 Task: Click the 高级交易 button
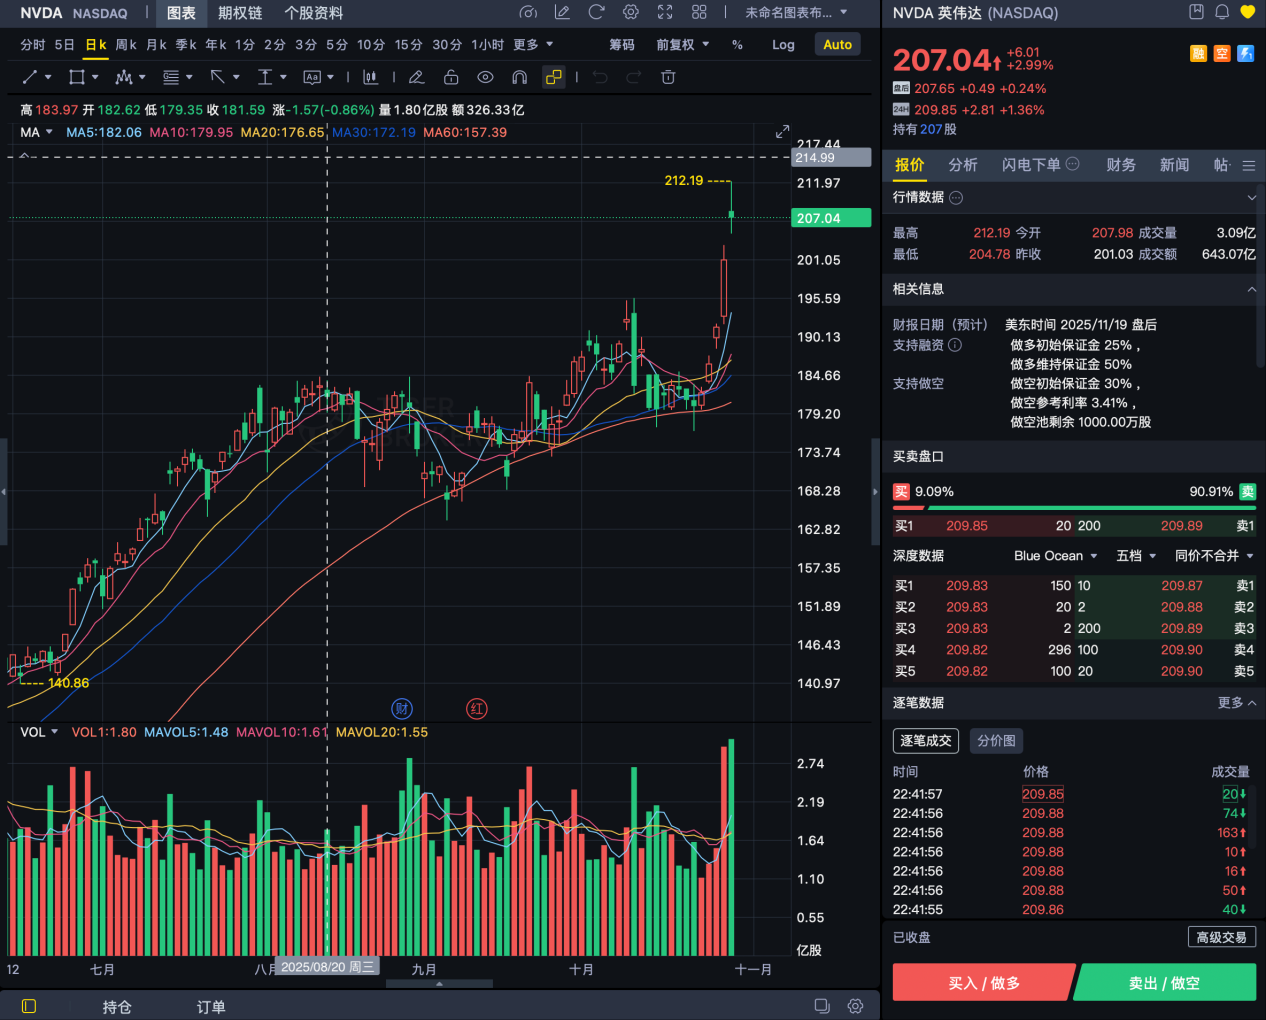point(1221,937)
